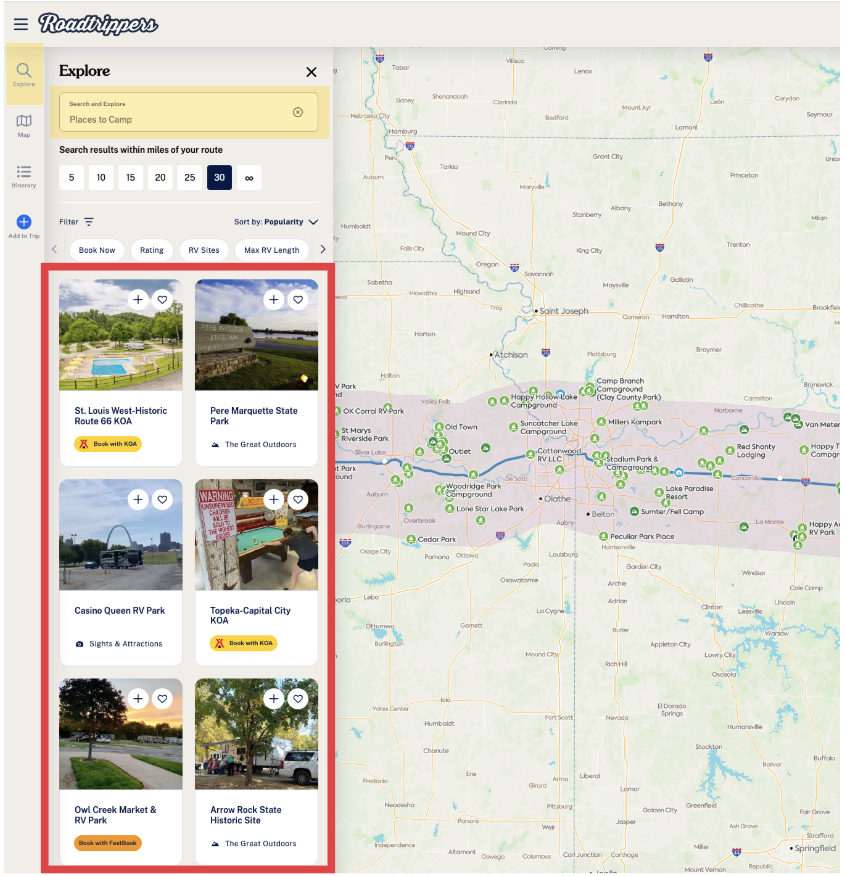Select the 20 miles radius option
This screenshot has height=876, width=846.
(160, 178)
